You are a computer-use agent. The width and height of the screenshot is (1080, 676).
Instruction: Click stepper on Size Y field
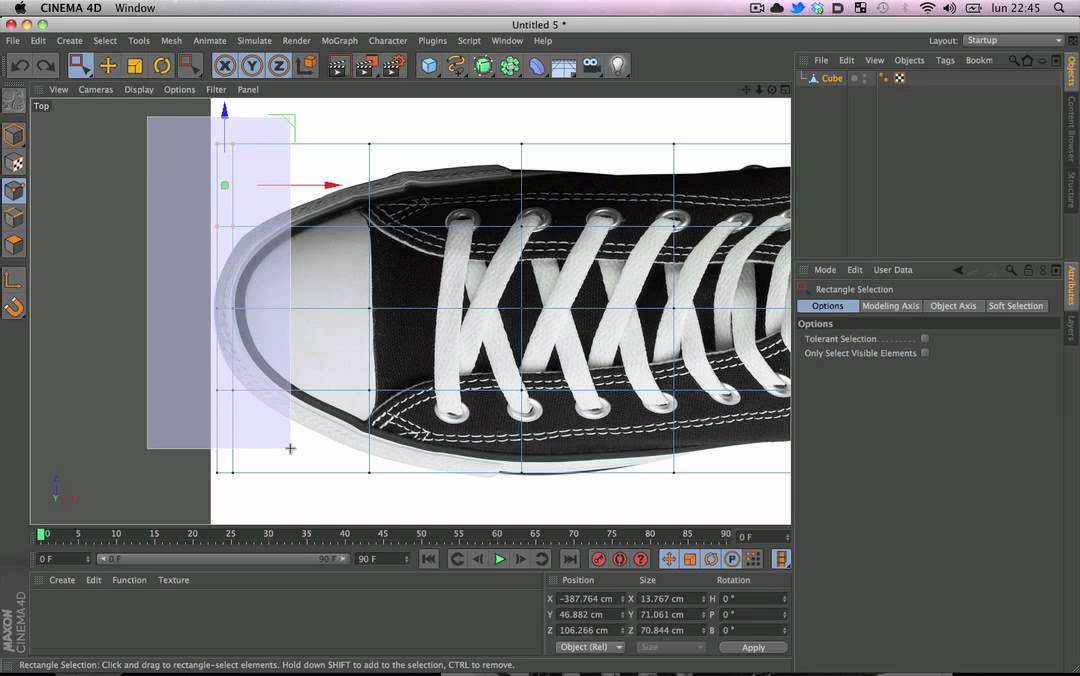point(703,615)
